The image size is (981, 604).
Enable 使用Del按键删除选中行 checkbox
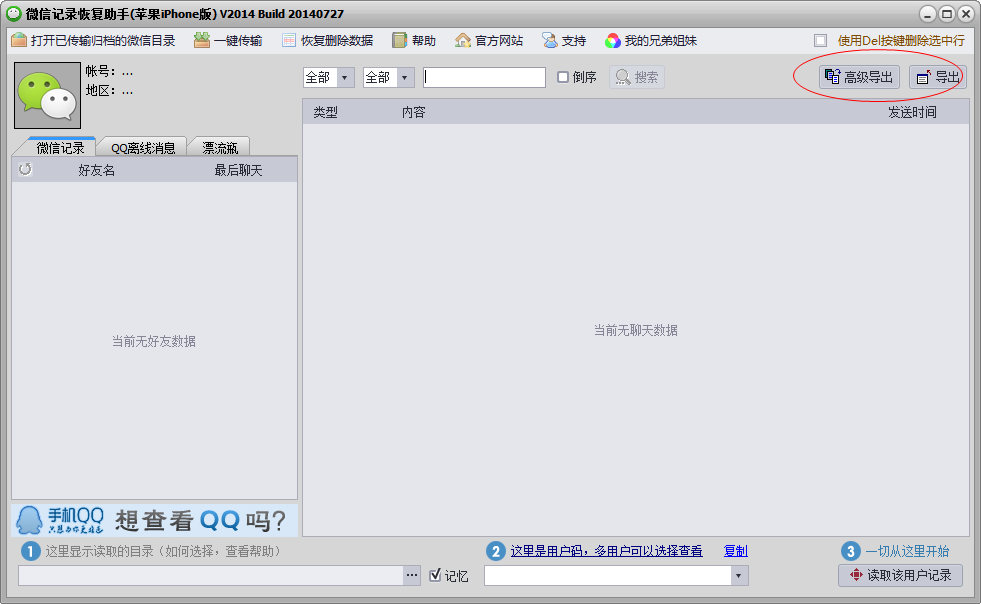(820, 41)
